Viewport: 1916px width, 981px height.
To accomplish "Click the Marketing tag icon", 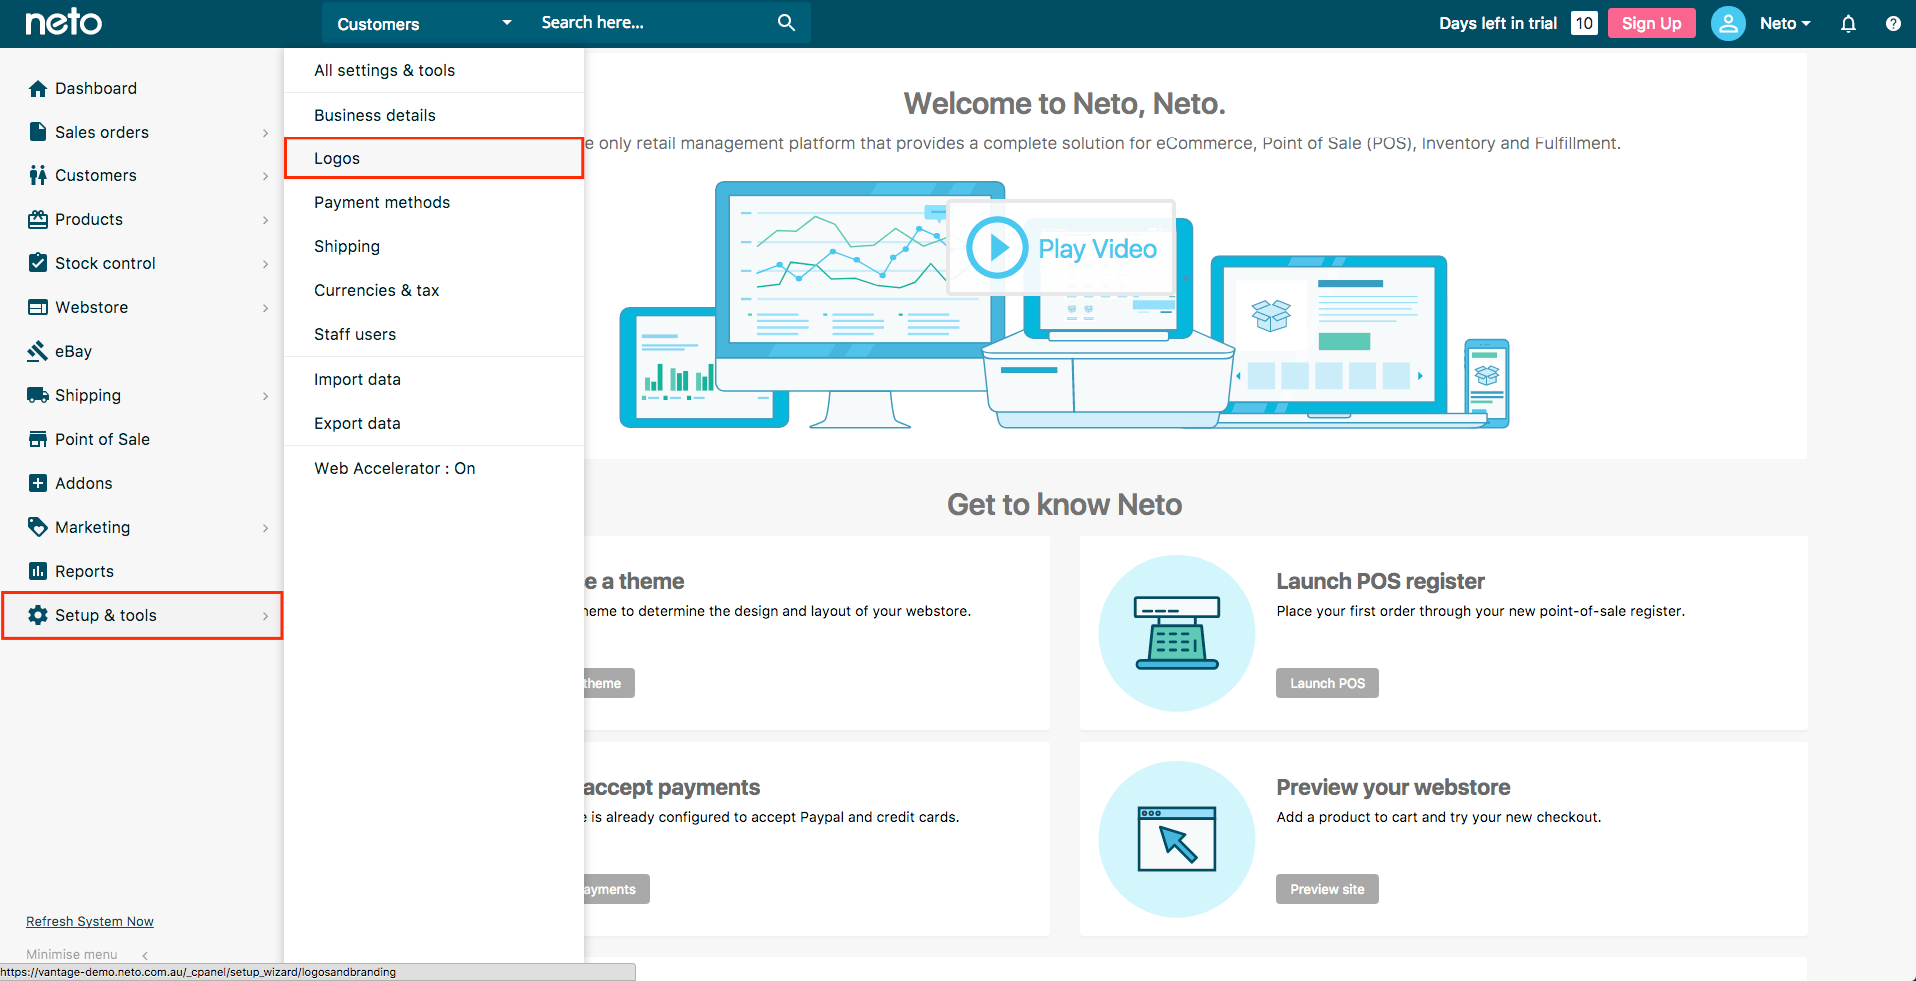I will pyautogui.click(x=38, y=527).
